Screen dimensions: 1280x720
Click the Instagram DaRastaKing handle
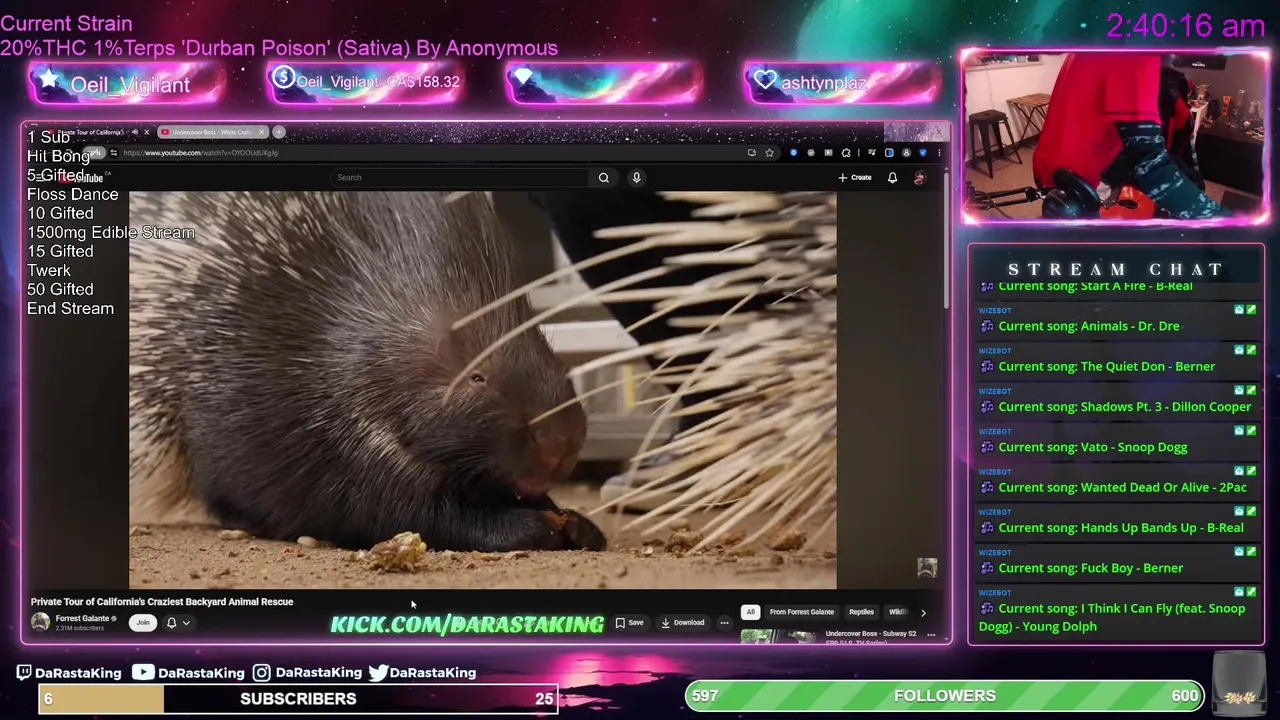pyautogui.click(x=318, y=673)
